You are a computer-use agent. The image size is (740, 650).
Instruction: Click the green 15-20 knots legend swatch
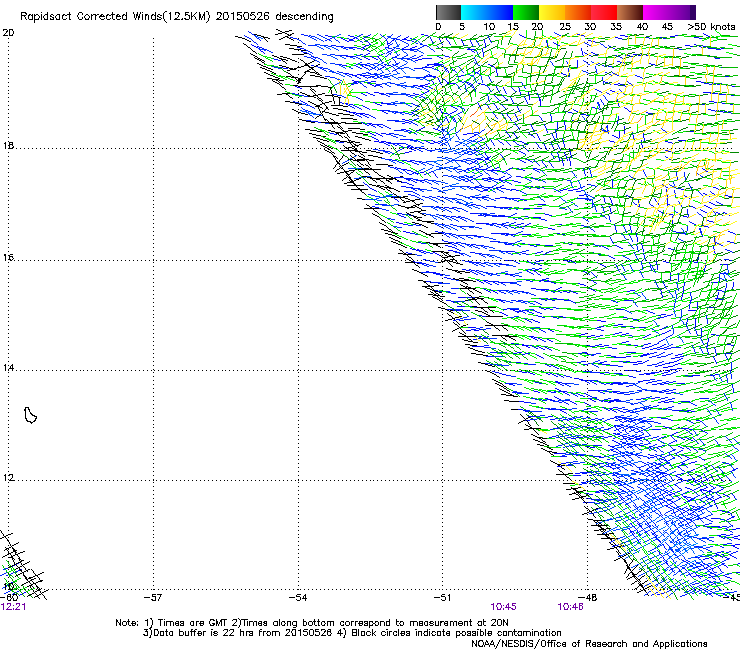click(x=526, y=12)
